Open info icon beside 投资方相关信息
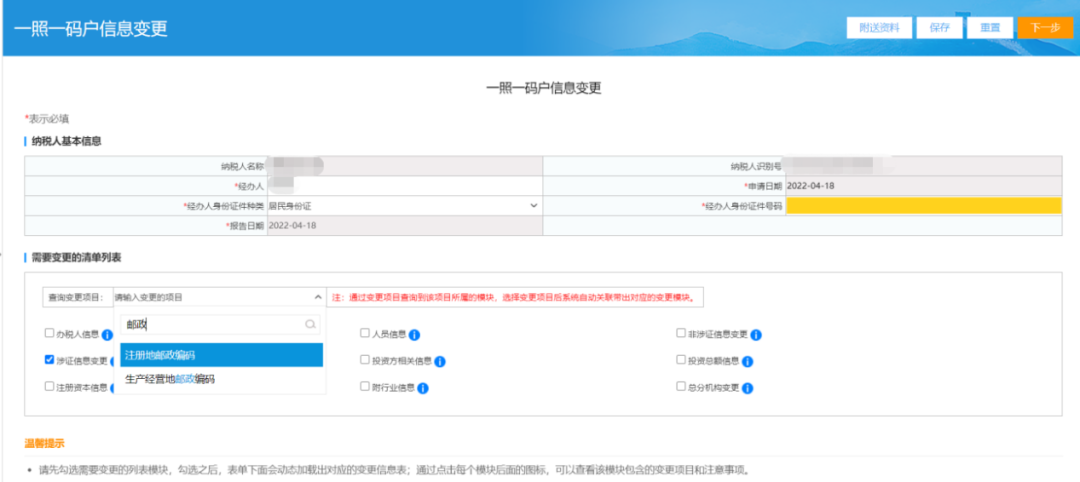 click(x=440, y=362)
